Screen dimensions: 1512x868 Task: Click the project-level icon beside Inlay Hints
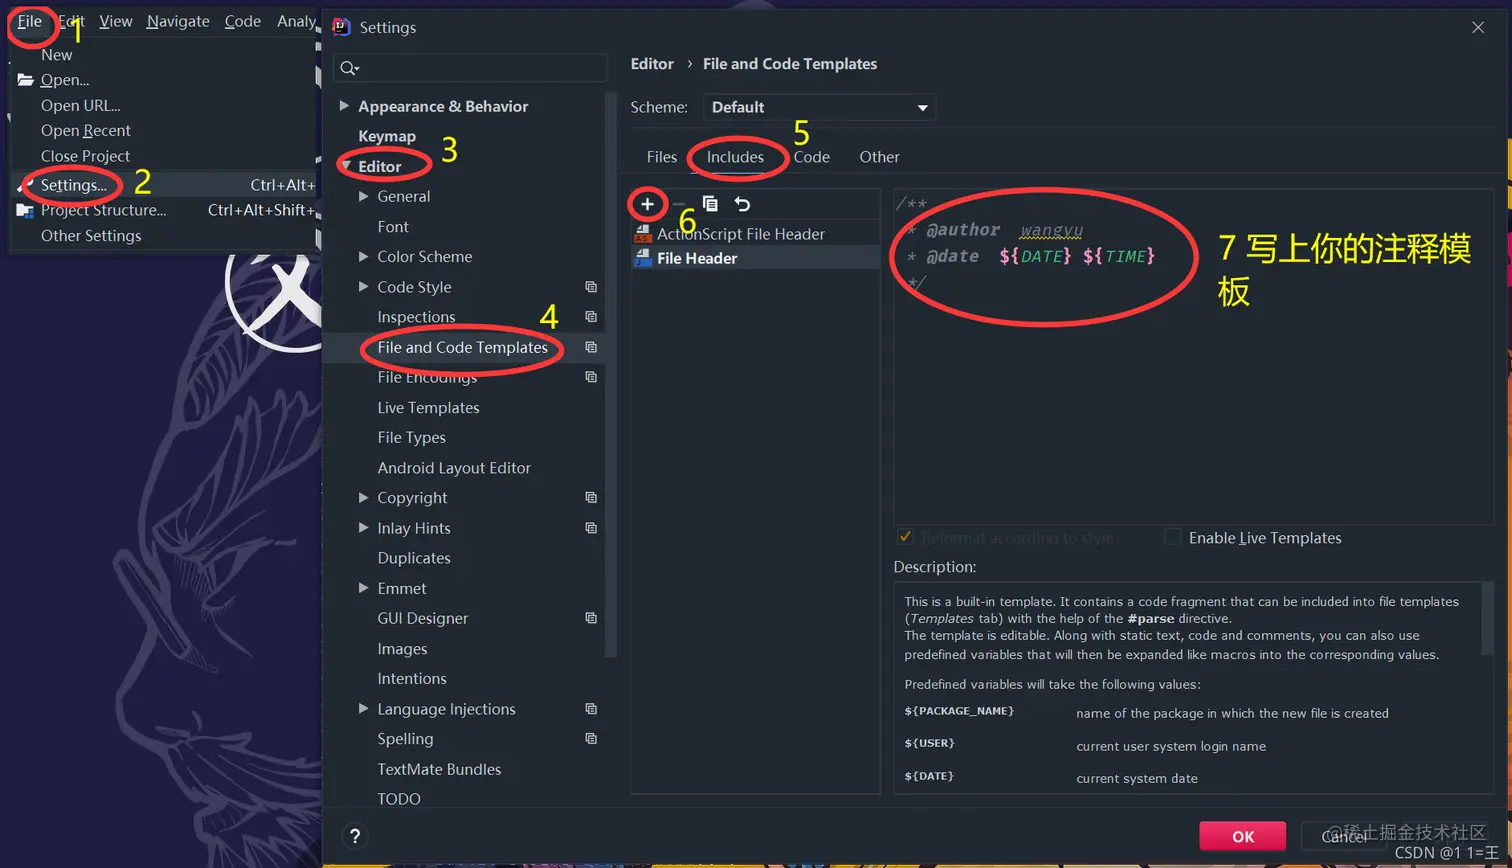(x=591, y=528)
